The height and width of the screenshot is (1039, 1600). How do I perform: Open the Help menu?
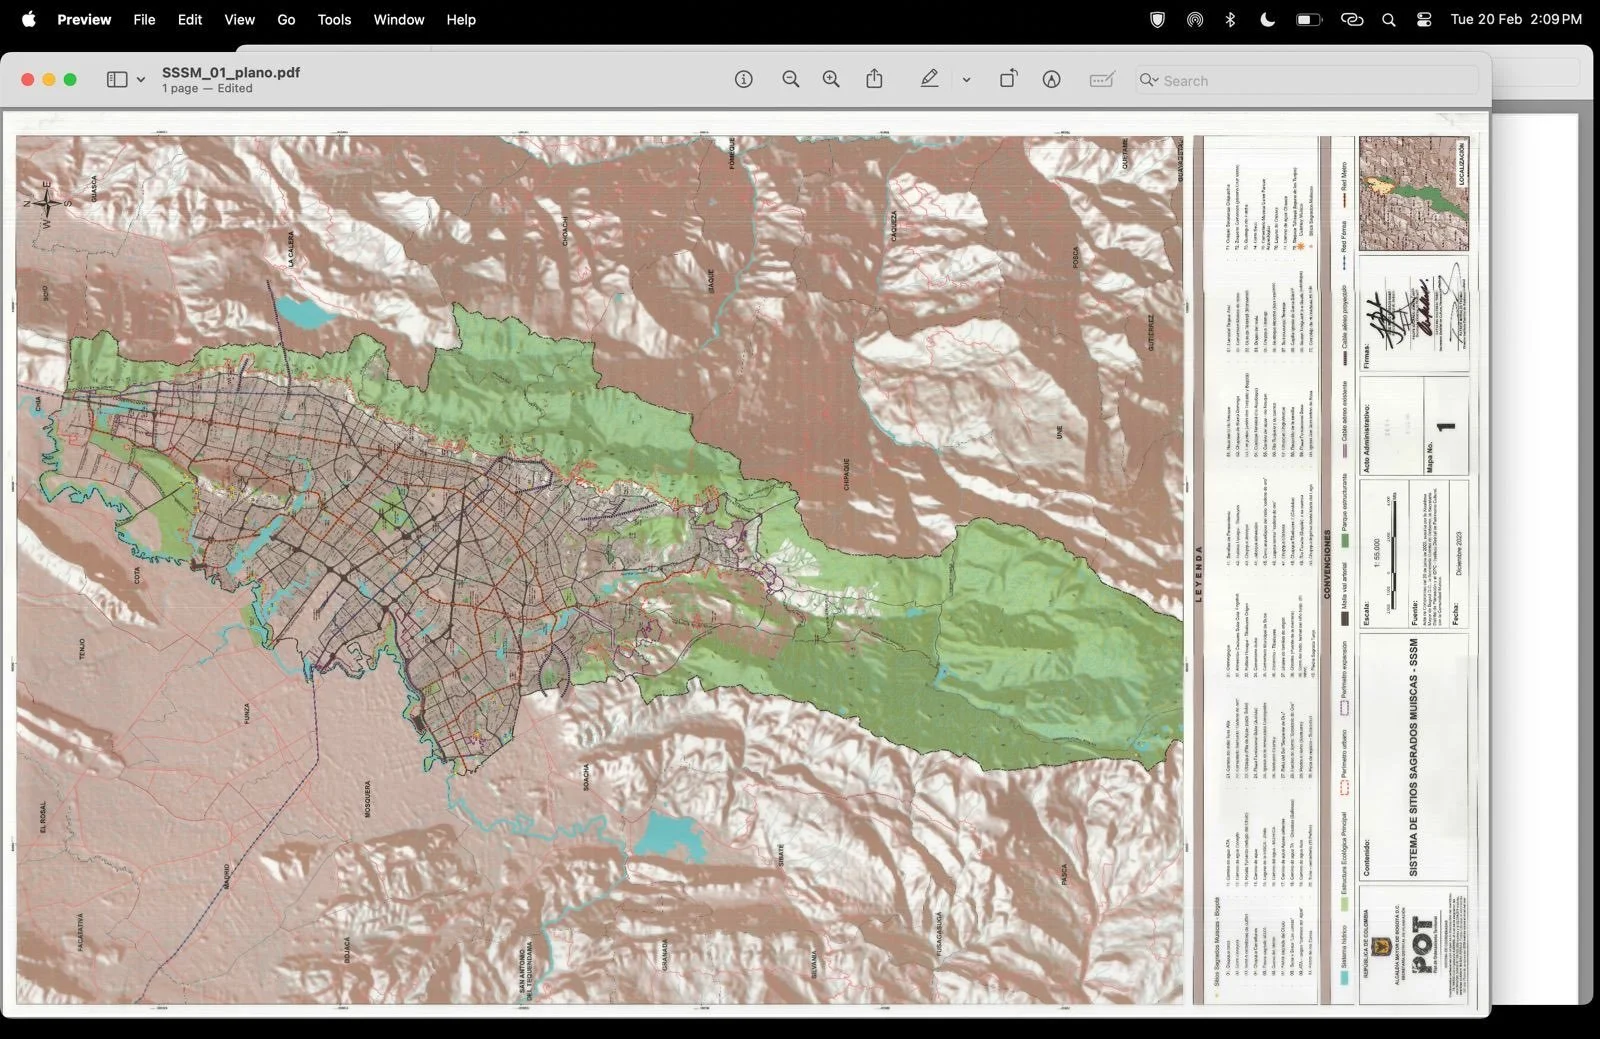click(461, 19)
